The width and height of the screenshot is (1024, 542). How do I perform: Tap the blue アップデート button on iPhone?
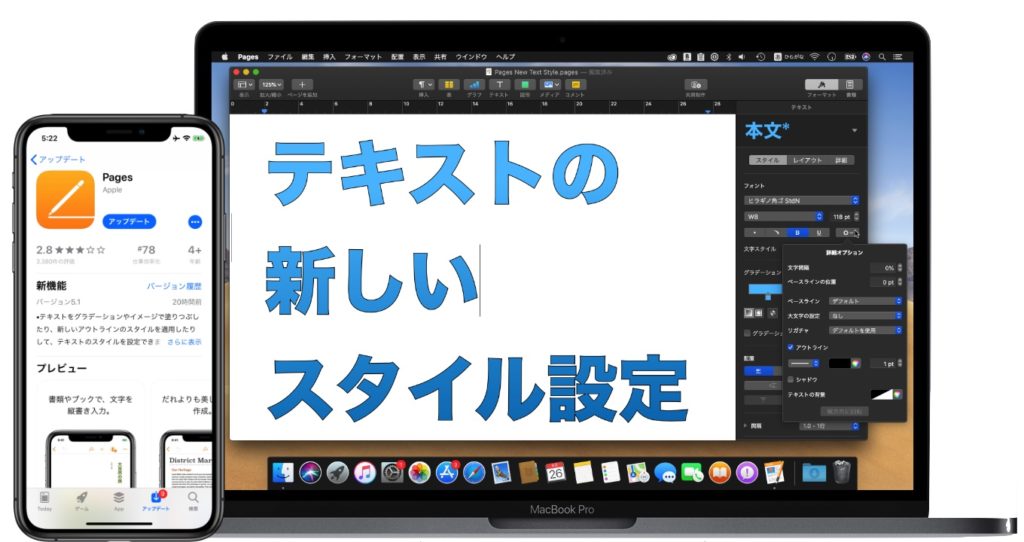[x=129, y=222]
